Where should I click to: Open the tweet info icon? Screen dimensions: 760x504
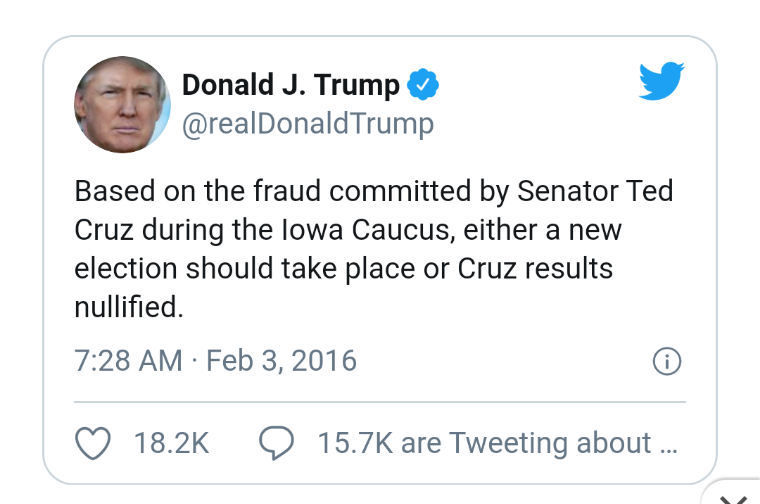pos(666,361)
